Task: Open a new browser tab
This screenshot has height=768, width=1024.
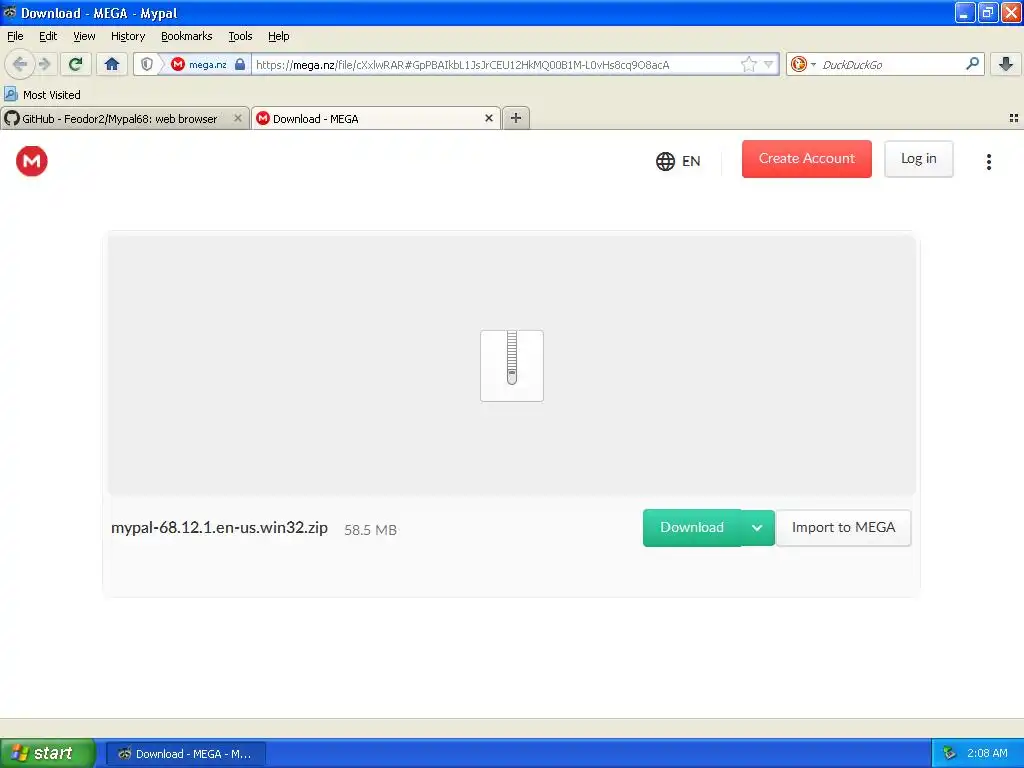Action: click(516, 118)
